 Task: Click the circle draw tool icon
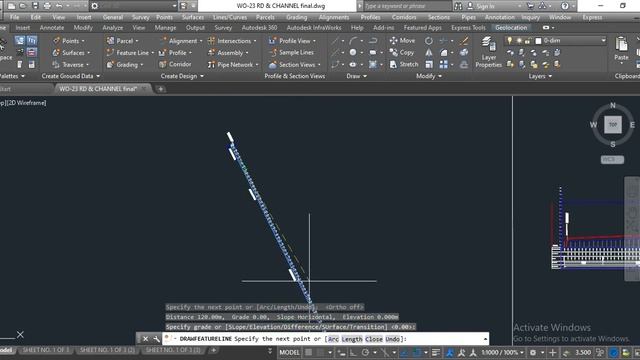tap(353, 52)
